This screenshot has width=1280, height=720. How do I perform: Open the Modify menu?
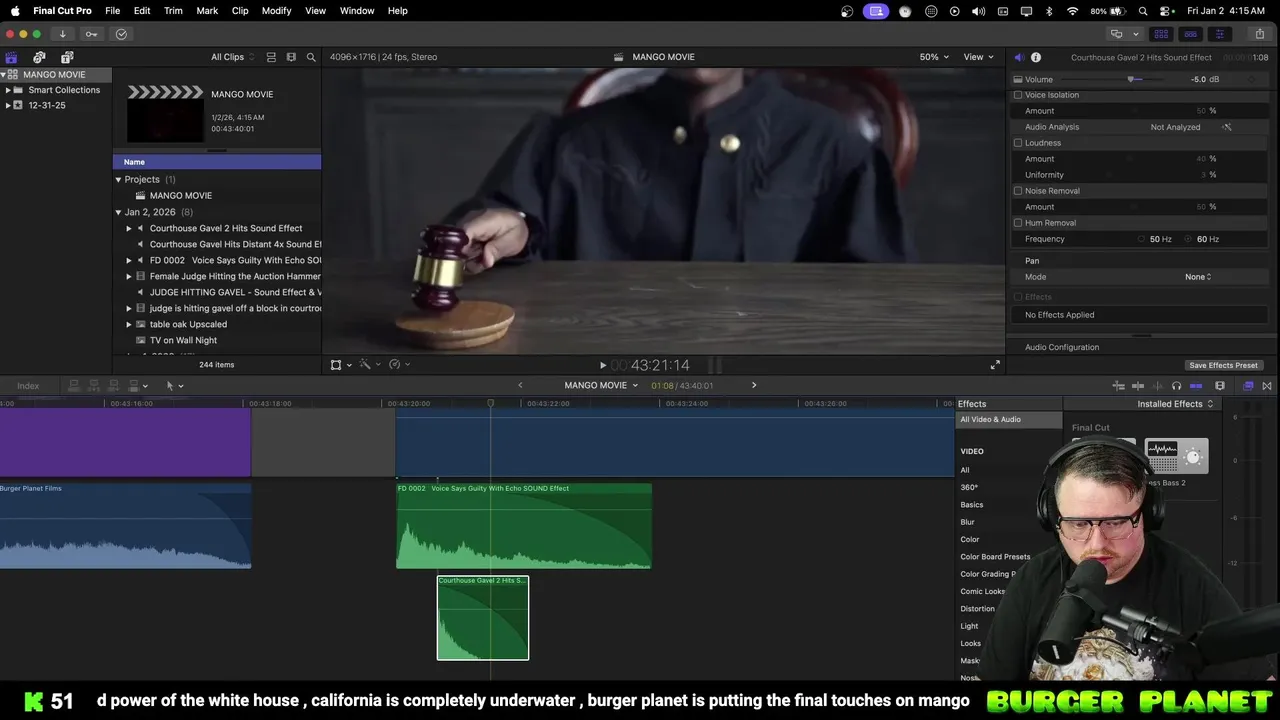277,11
